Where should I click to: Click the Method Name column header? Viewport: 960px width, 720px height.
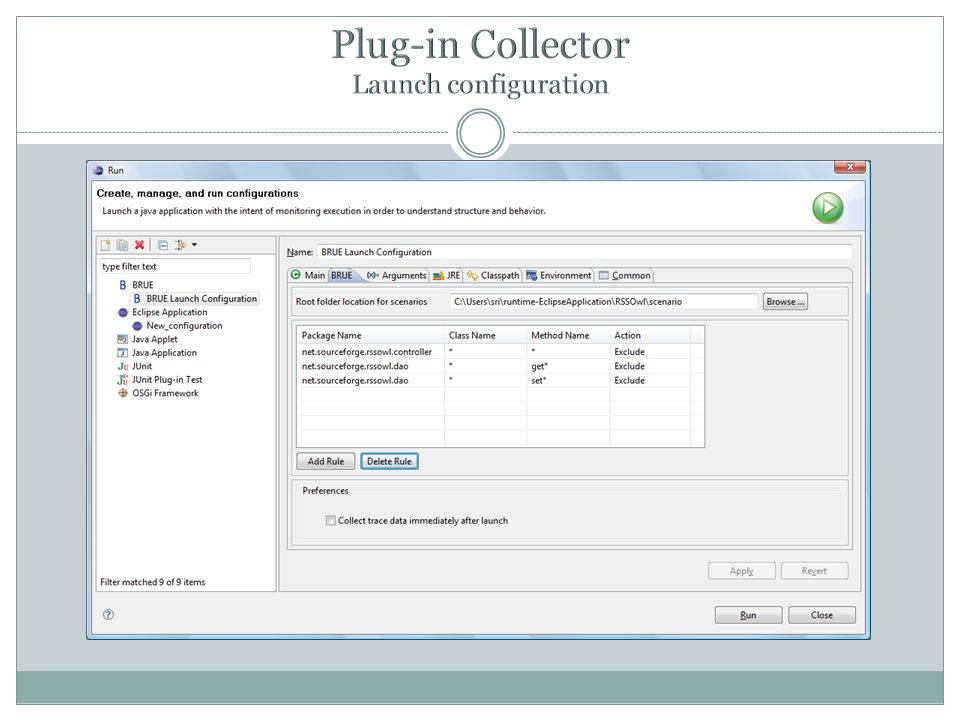click(x=568, y=336)
